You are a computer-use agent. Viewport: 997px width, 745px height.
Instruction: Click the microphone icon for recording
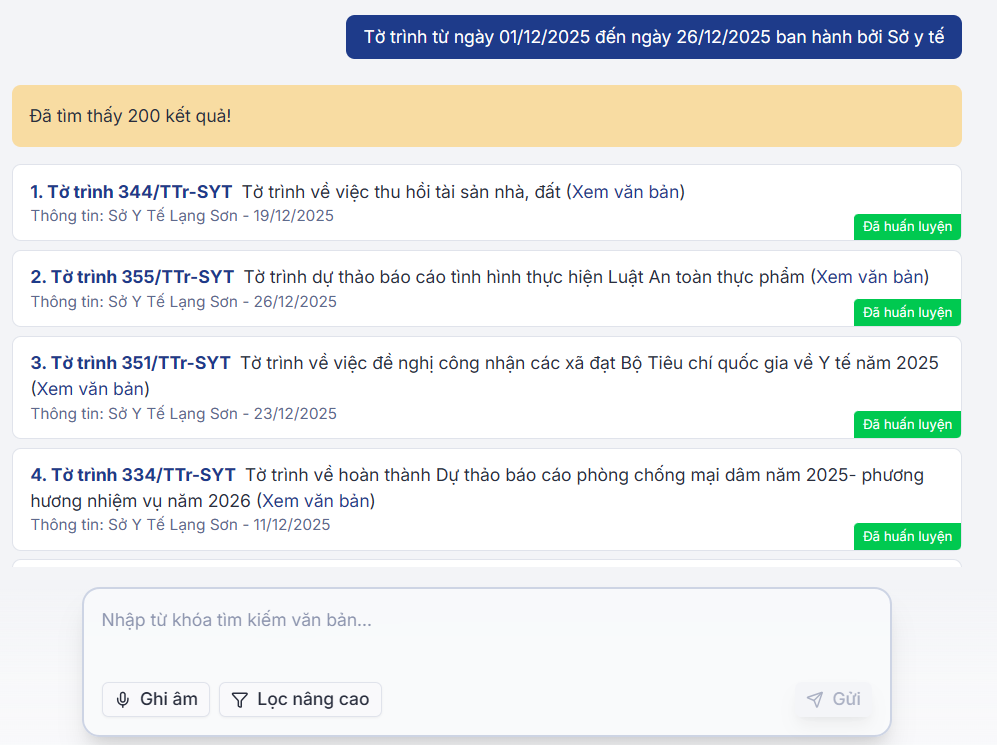point(123,700)
